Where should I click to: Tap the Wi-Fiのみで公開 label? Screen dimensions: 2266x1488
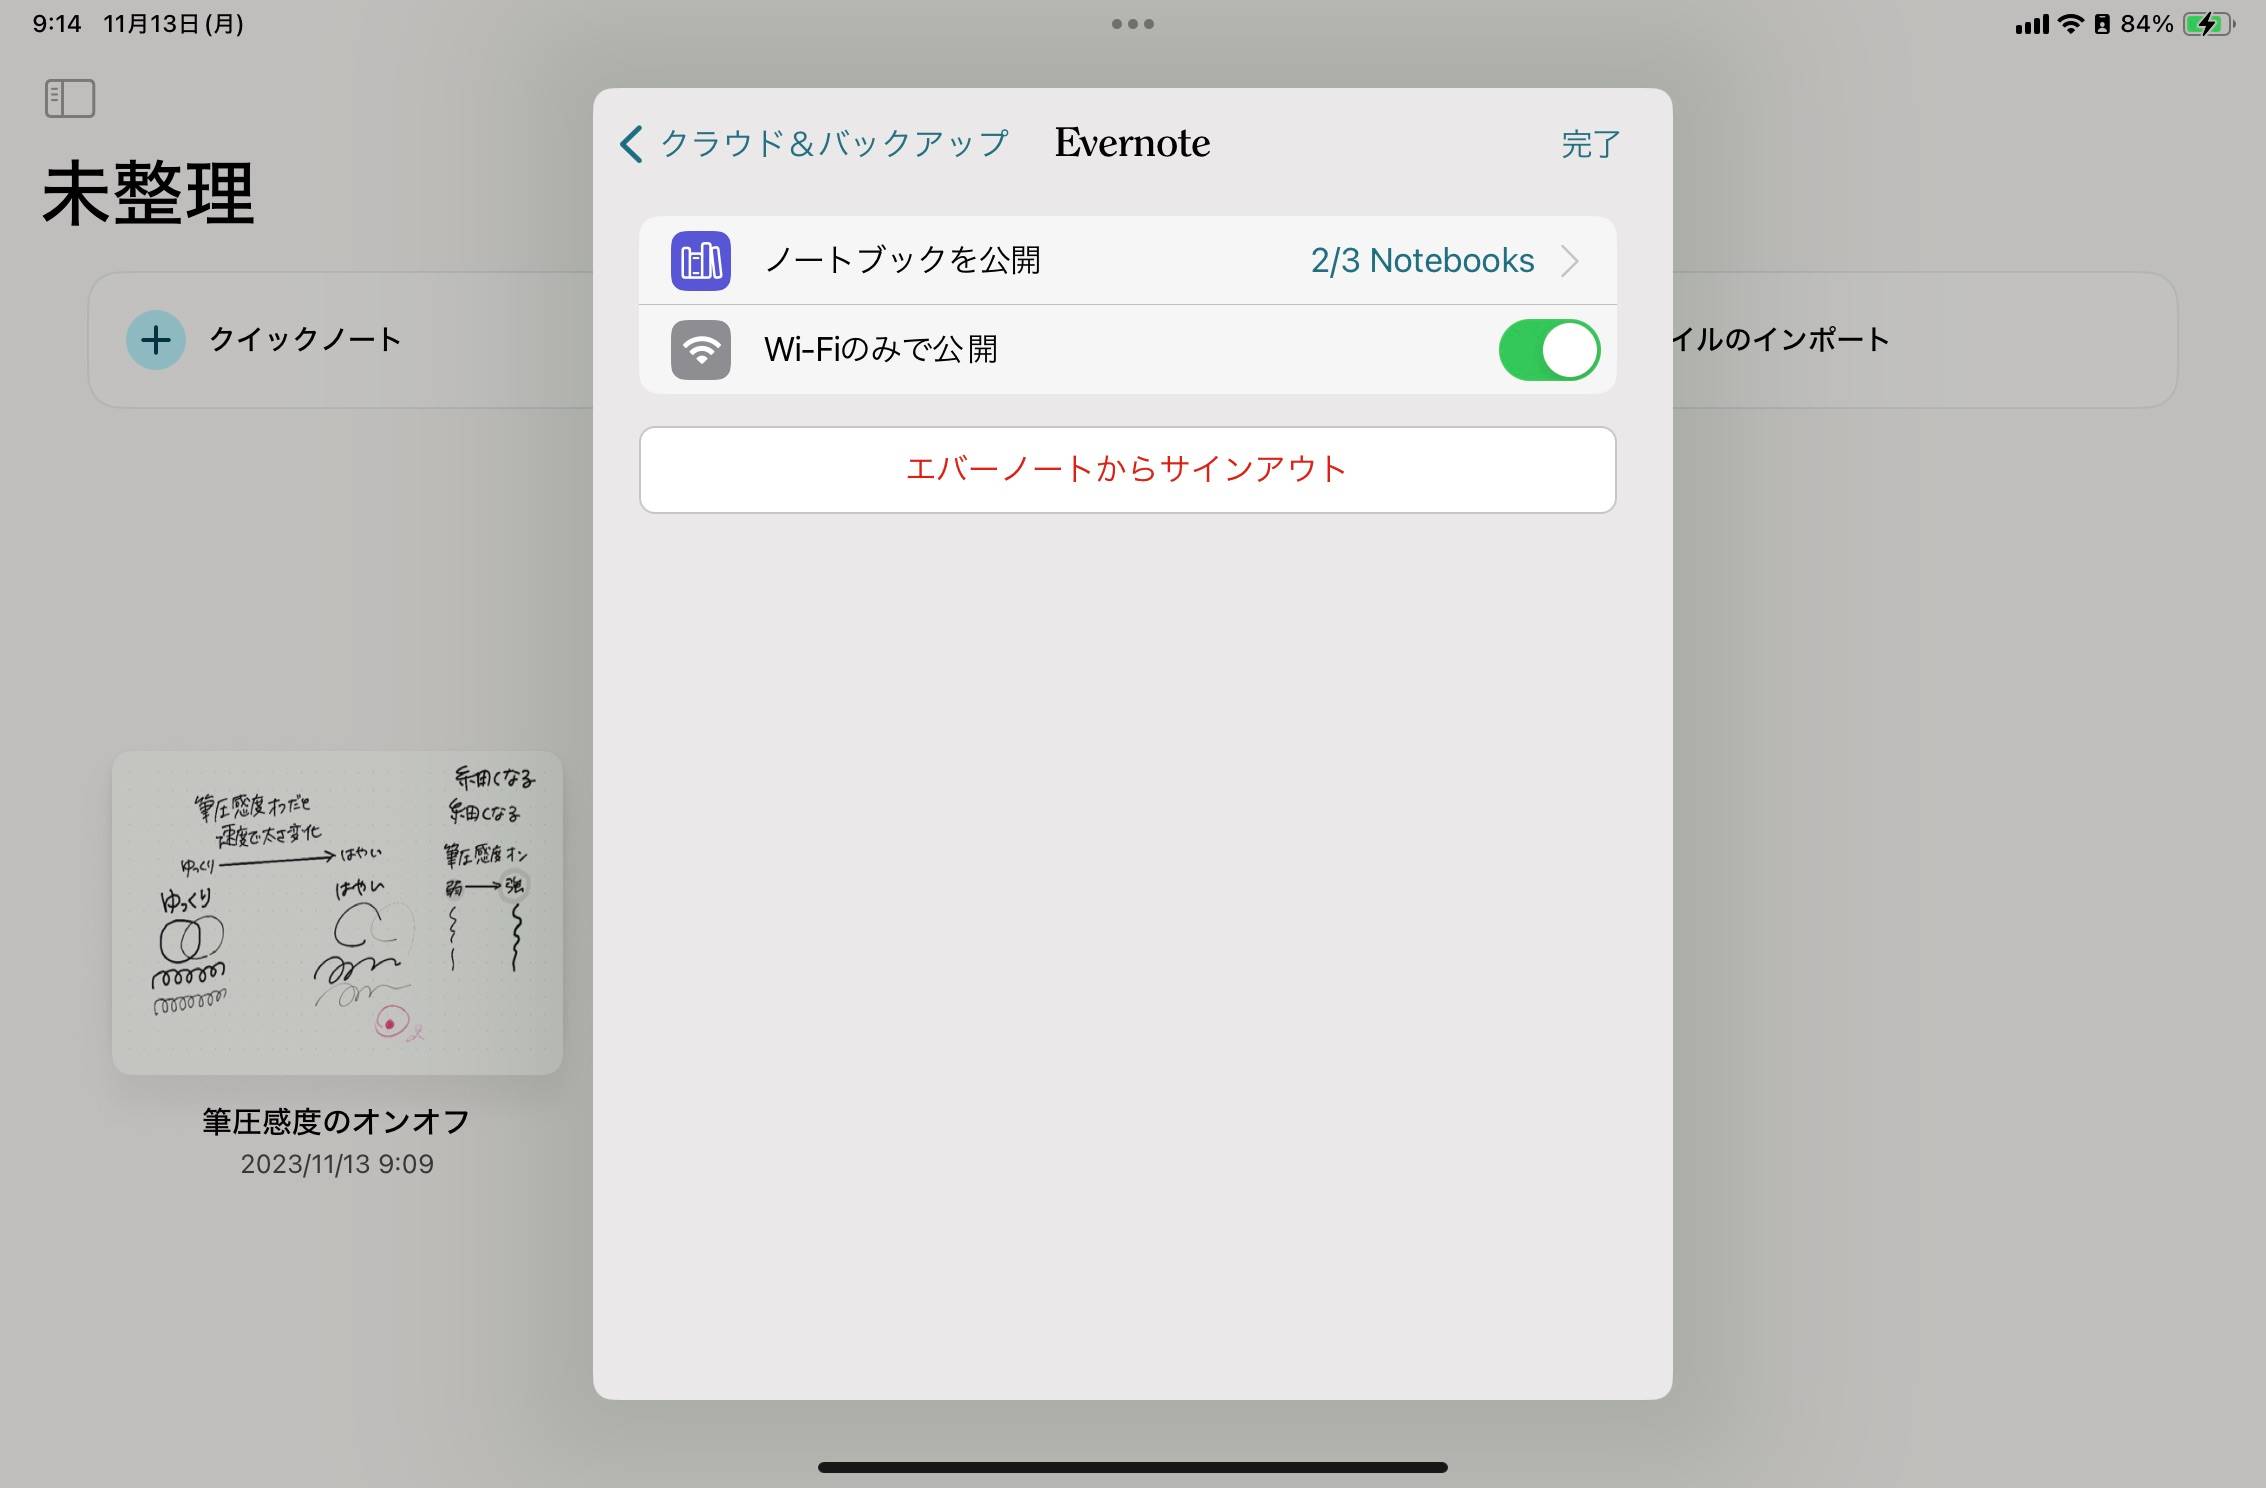[881, 350]
